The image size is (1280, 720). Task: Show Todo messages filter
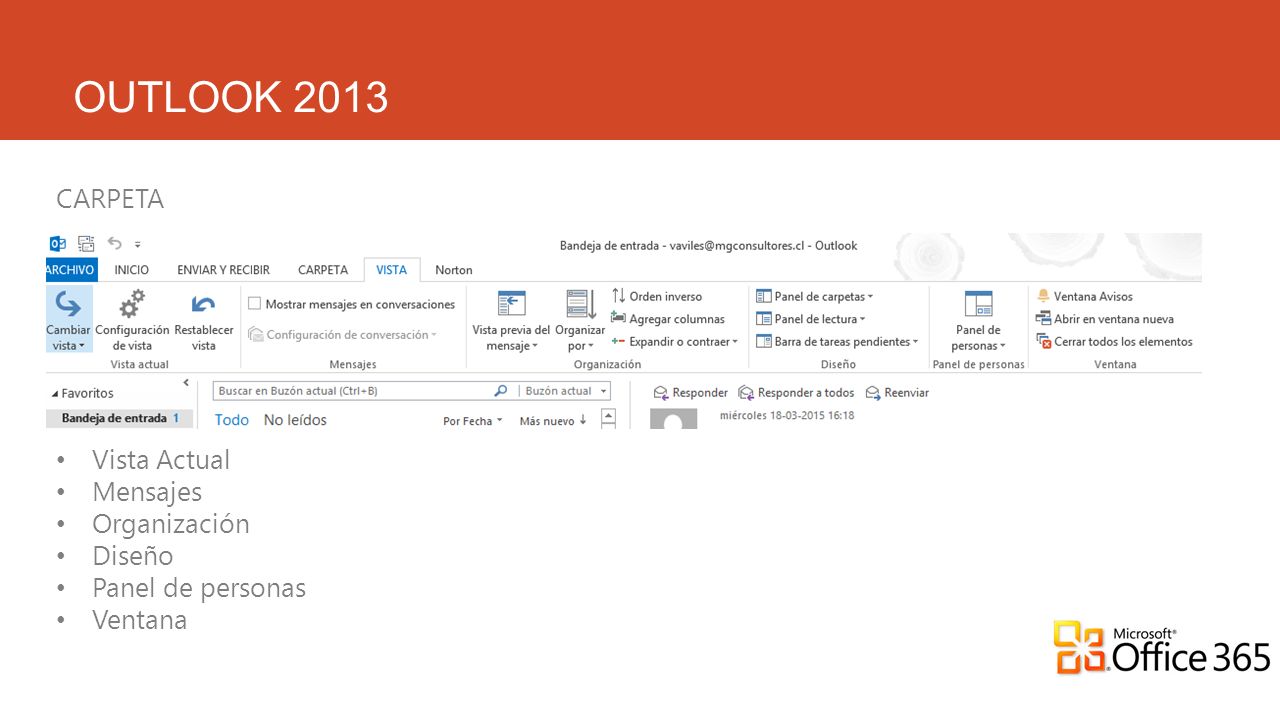[x=232, y=420]
